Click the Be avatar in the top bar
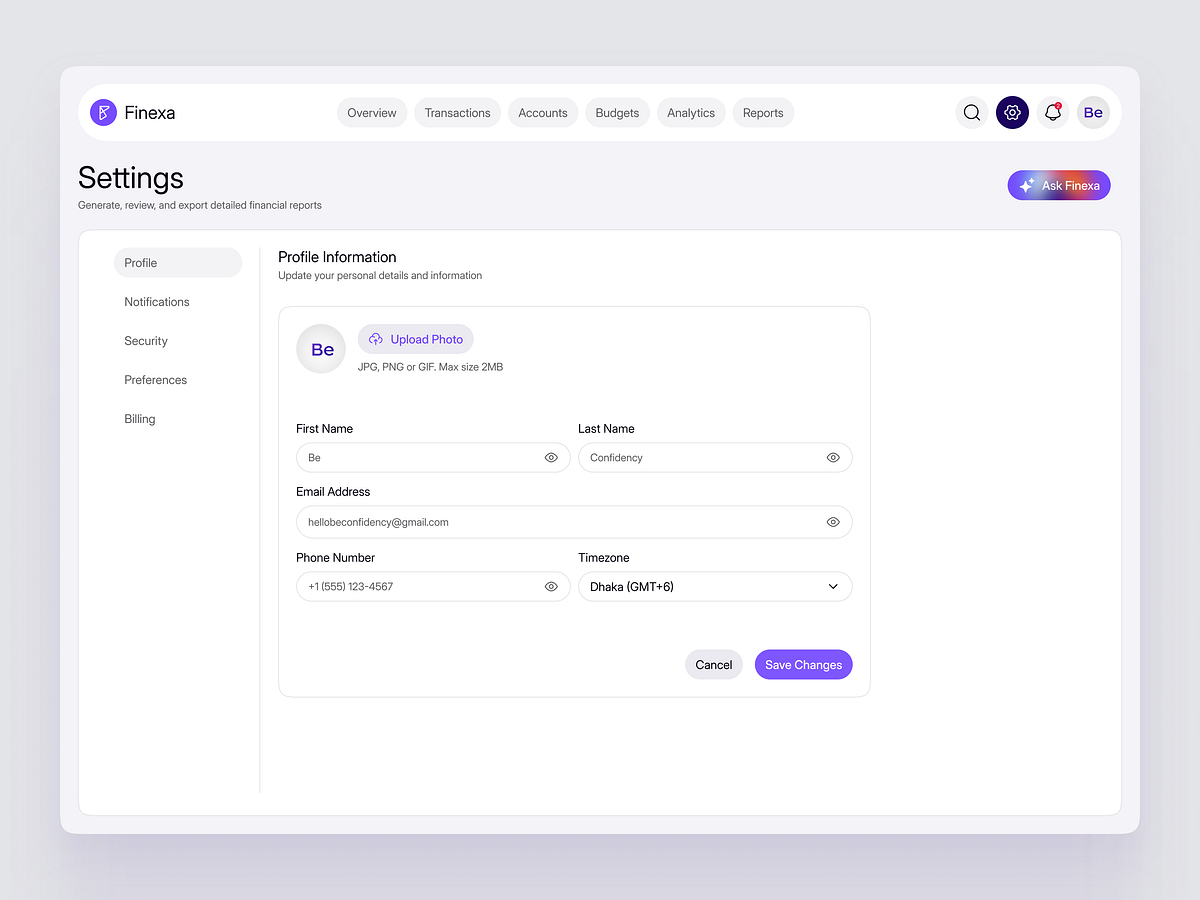Image resolution: width=1200 pixels, height=900 pixels. tap(1093, 112)
